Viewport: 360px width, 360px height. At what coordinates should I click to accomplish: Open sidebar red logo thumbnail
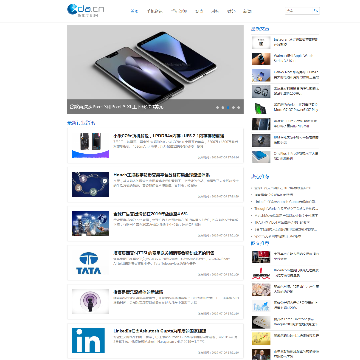tap(261, 273)
